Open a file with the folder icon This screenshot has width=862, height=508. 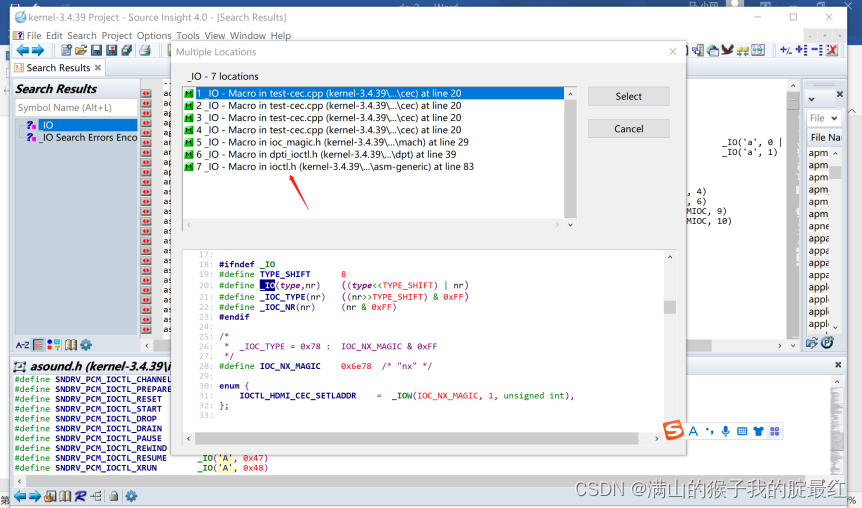pyautogui.click(x=81, y=51)
